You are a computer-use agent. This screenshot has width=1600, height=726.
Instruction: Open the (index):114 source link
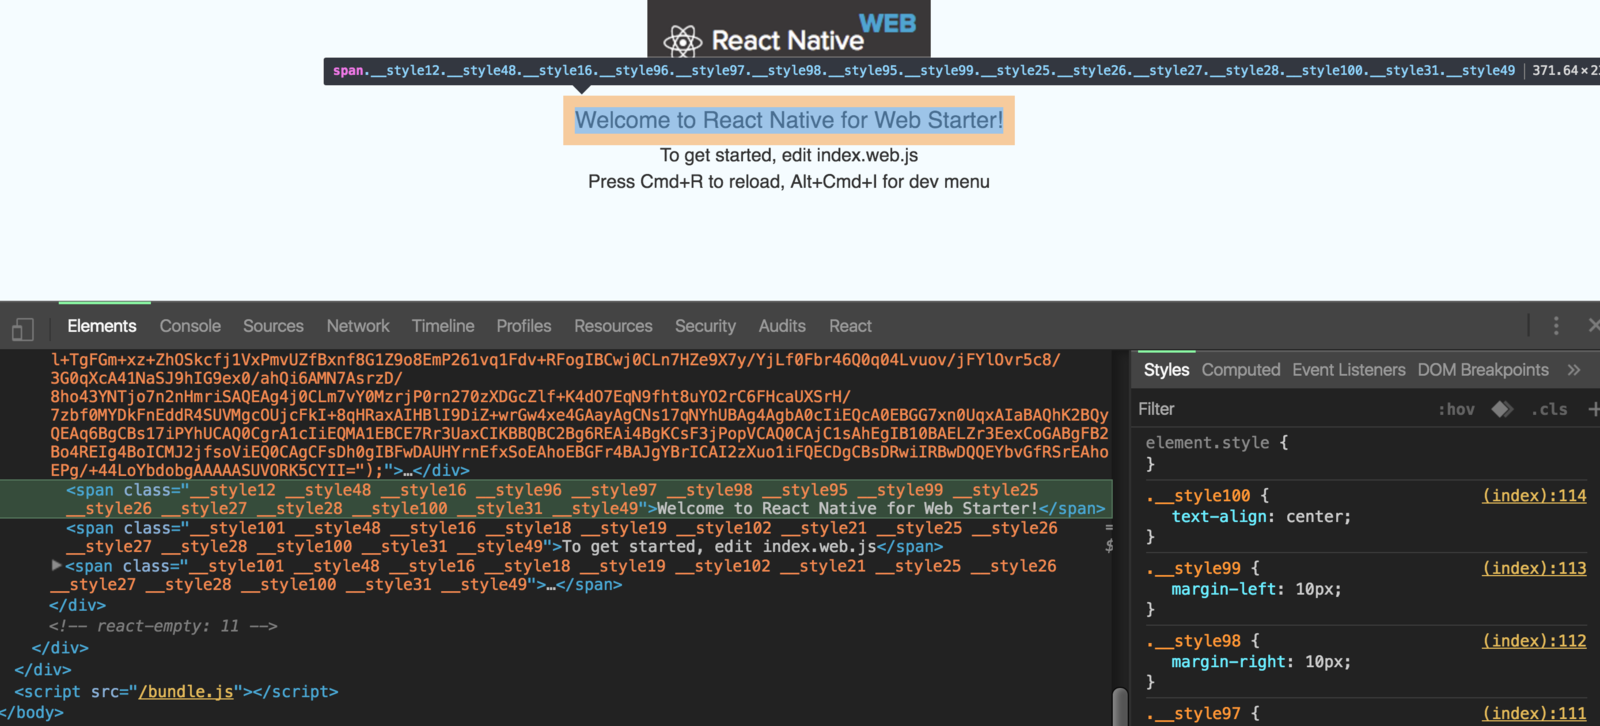1534,495
